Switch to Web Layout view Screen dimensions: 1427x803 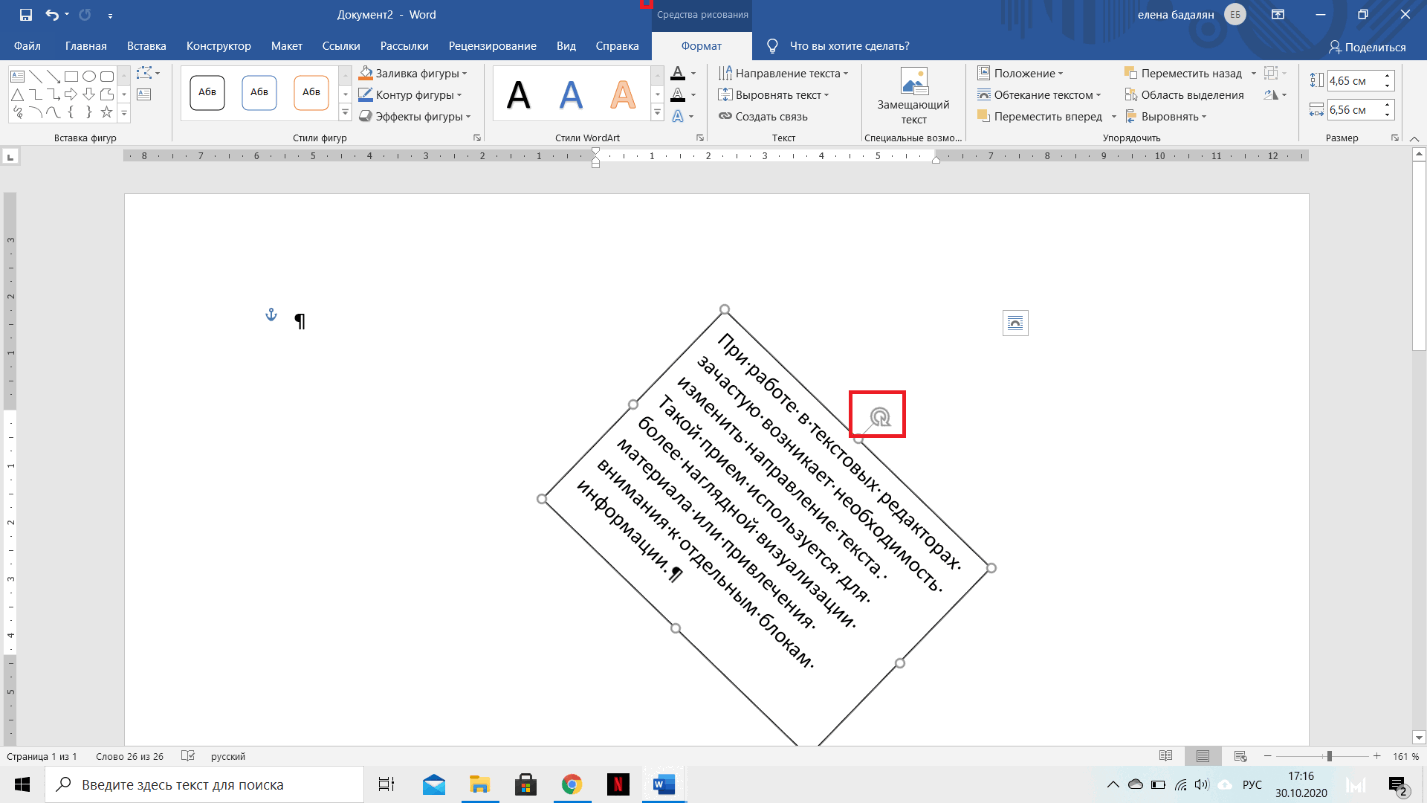click(x=1240, y=756)
